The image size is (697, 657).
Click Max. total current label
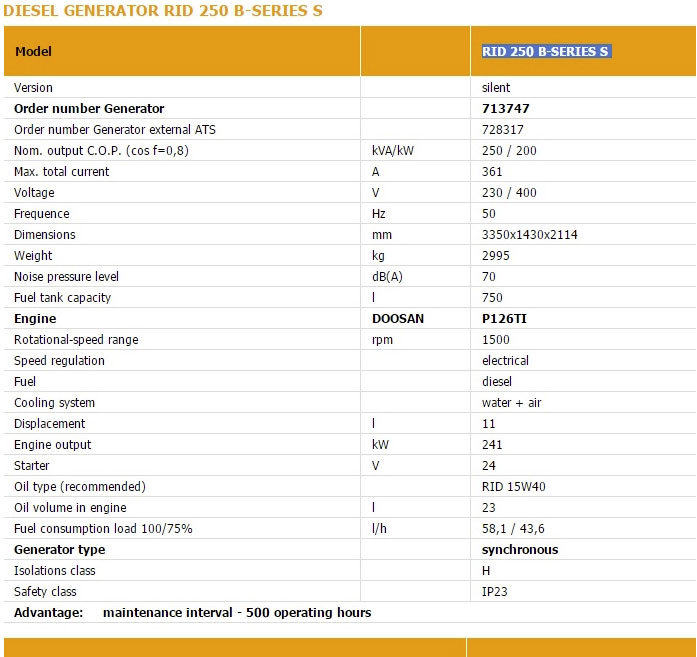(x=61, y=172)
